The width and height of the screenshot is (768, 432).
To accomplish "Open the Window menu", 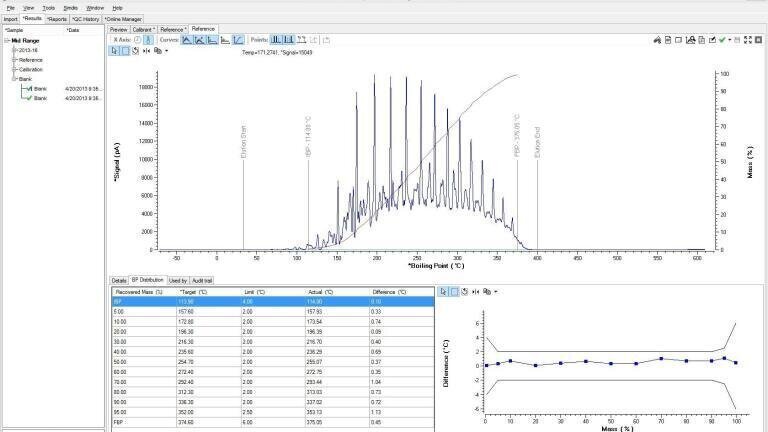I will (95, 8).
